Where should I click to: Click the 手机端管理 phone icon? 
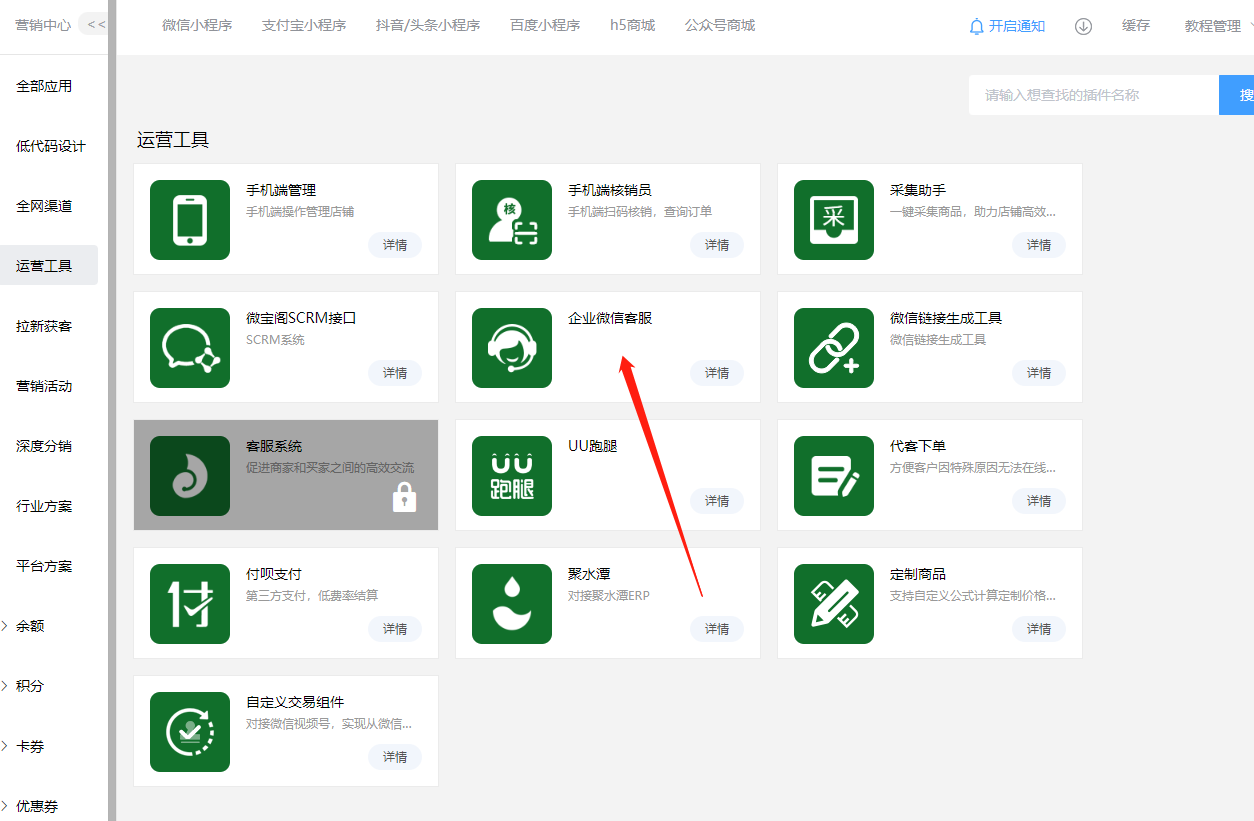[190, 220]
